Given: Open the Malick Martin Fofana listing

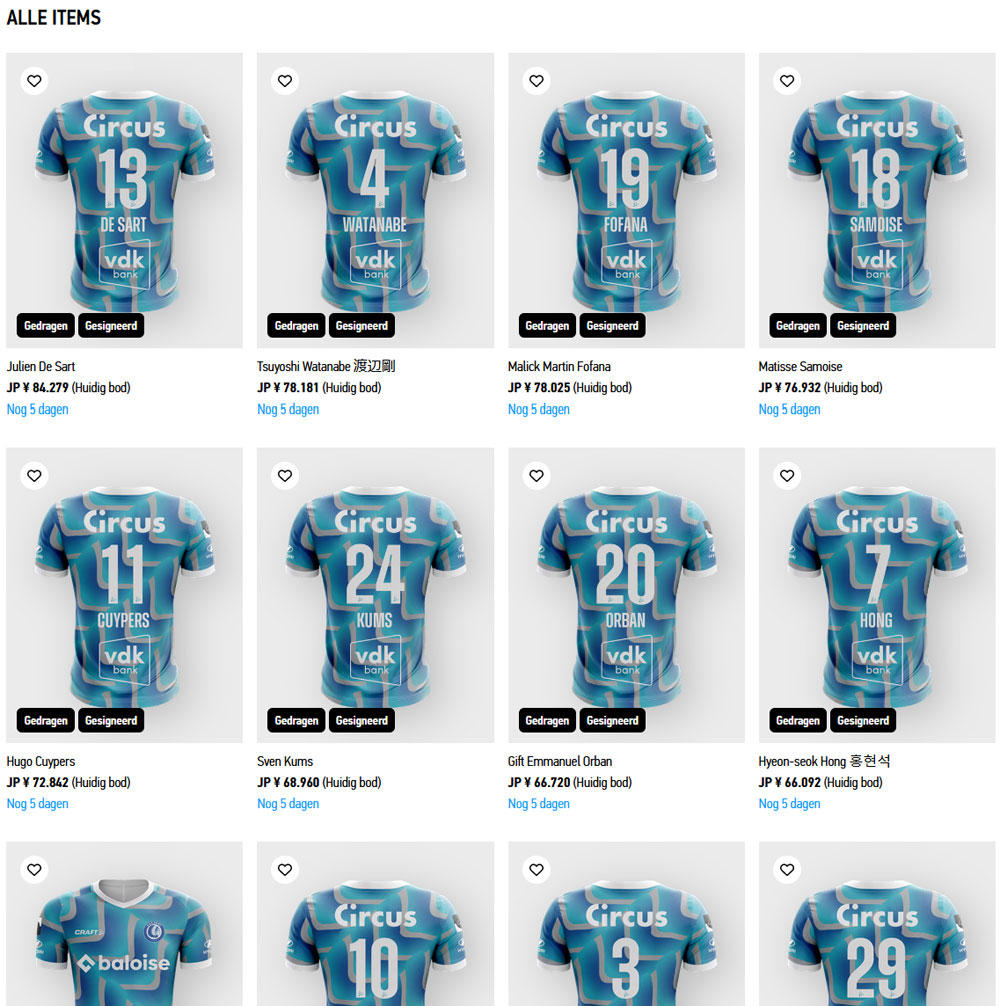Looking at the screenshot, I should [x=559, y=366].
